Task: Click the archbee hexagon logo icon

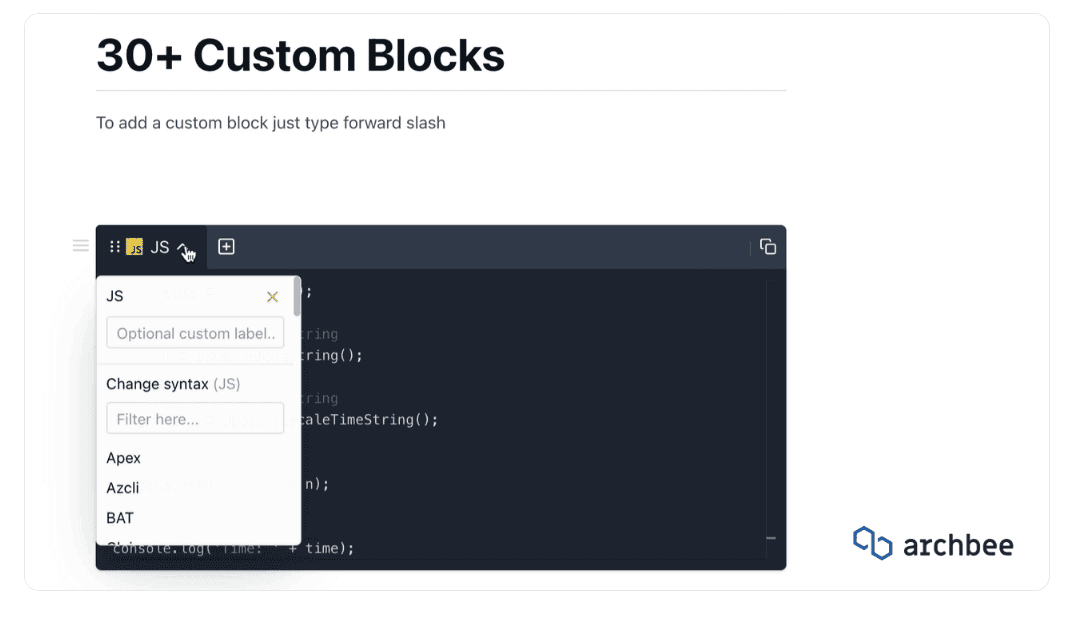Action: point(870,543)
